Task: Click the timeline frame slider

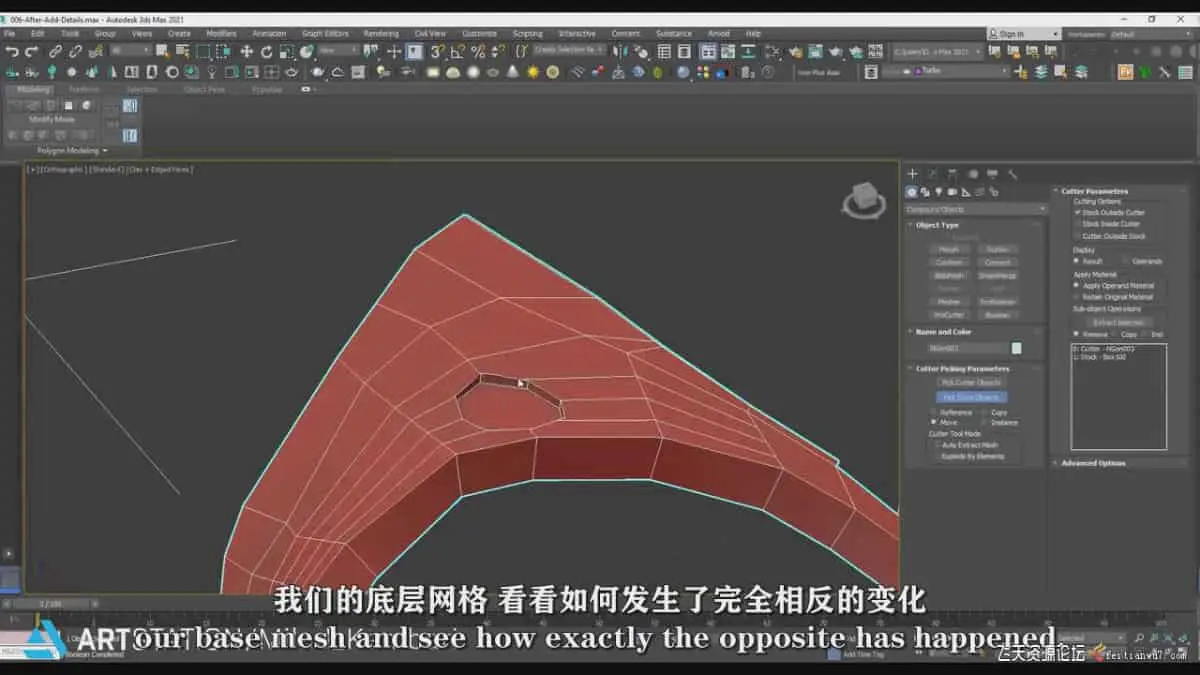Action: 49,604
